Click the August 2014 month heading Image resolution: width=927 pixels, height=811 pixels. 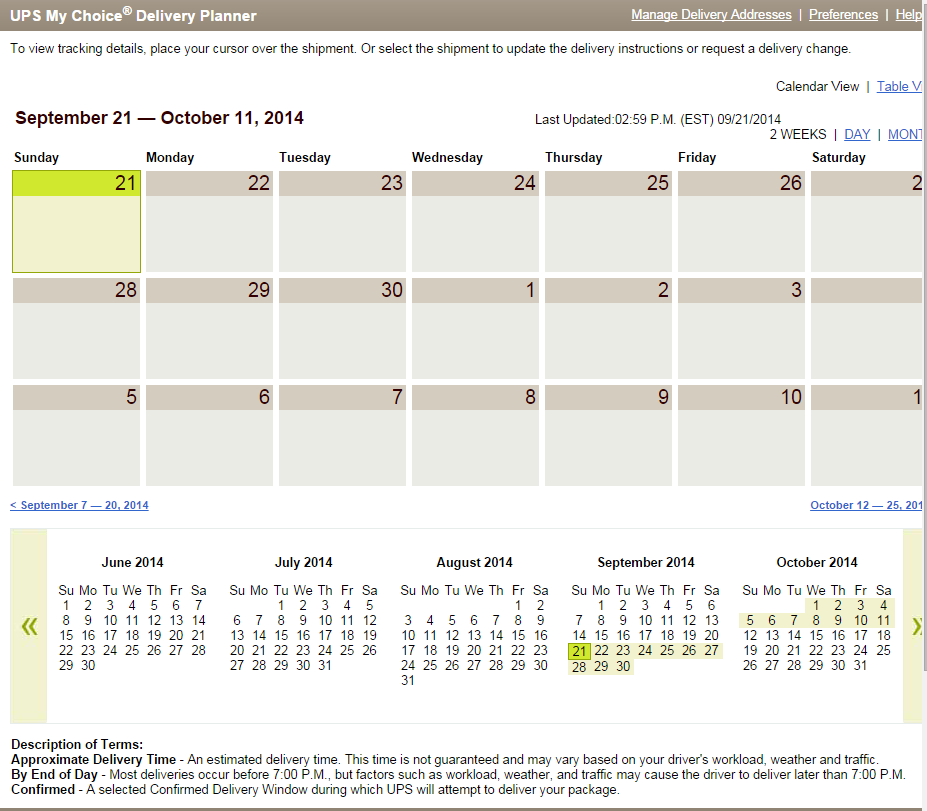(474, 562)
